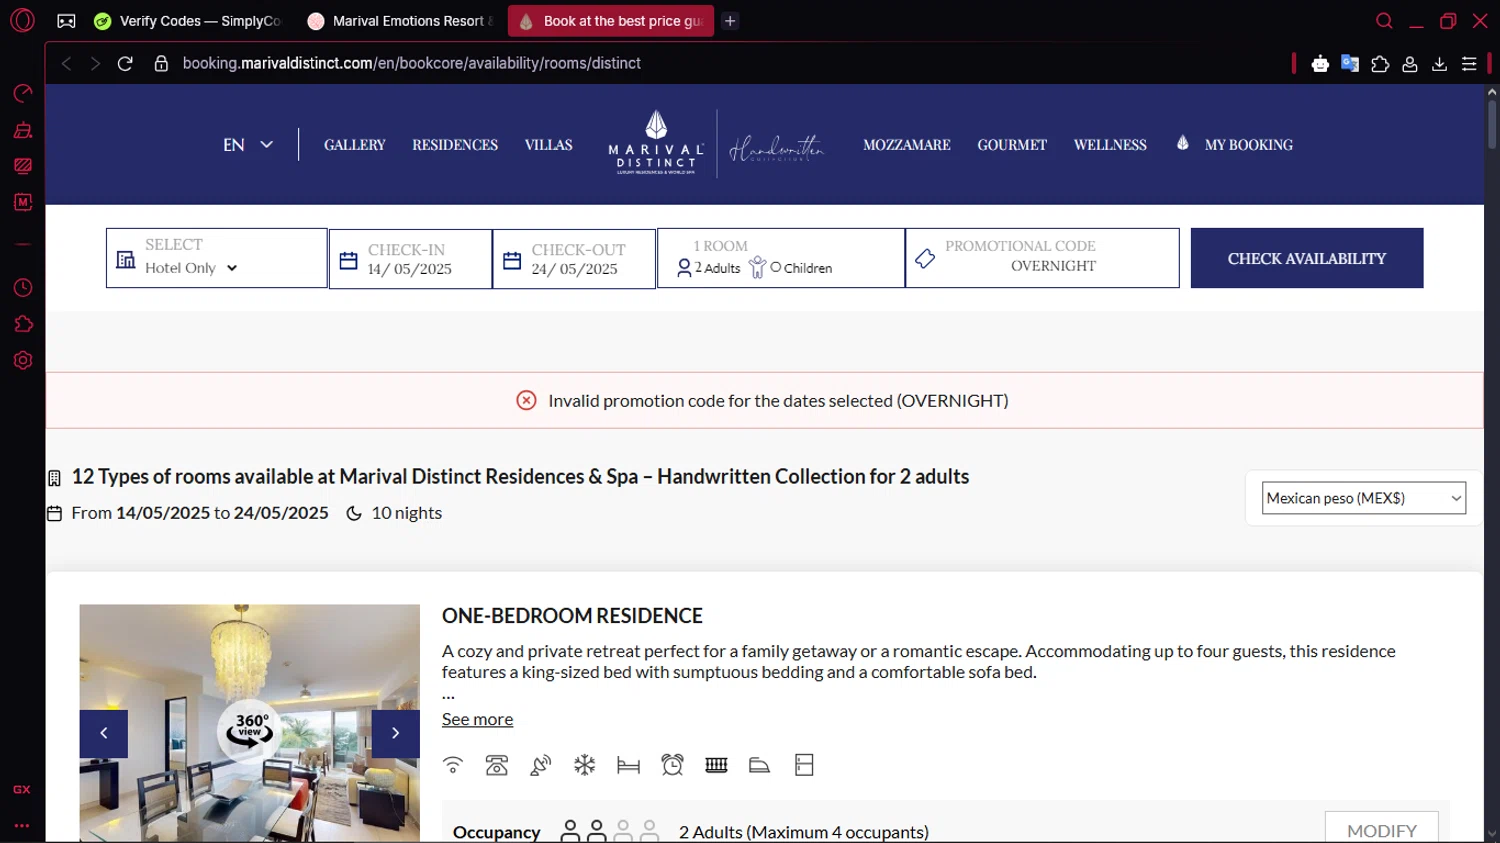This screenshot has width=1500, height=843.
Task: Open the Gourmet menu item
Action: coord(1012,145)
